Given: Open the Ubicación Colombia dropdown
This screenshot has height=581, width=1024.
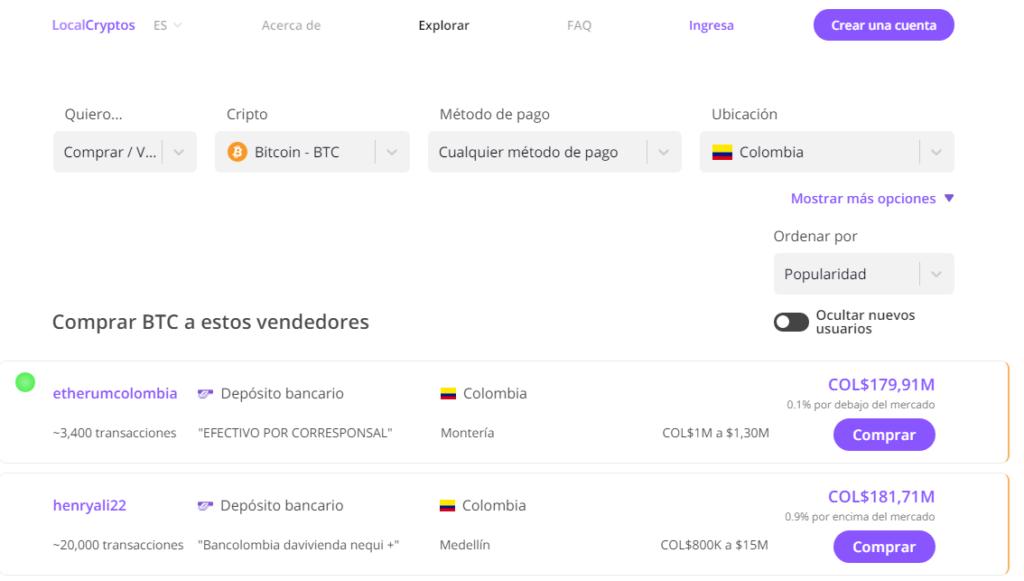Looking at the screenshot, I should (x=827, y=152).
